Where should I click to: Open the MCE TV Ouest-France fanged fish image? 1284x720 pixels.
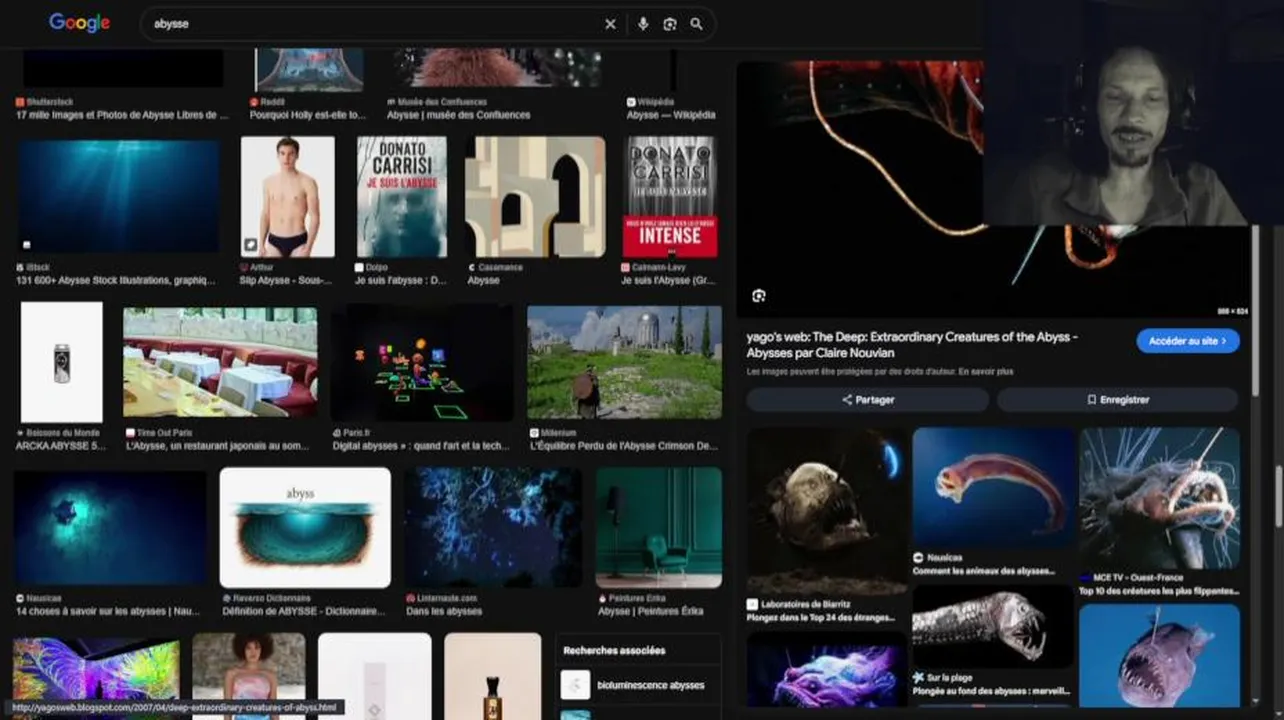point(1160,499)
